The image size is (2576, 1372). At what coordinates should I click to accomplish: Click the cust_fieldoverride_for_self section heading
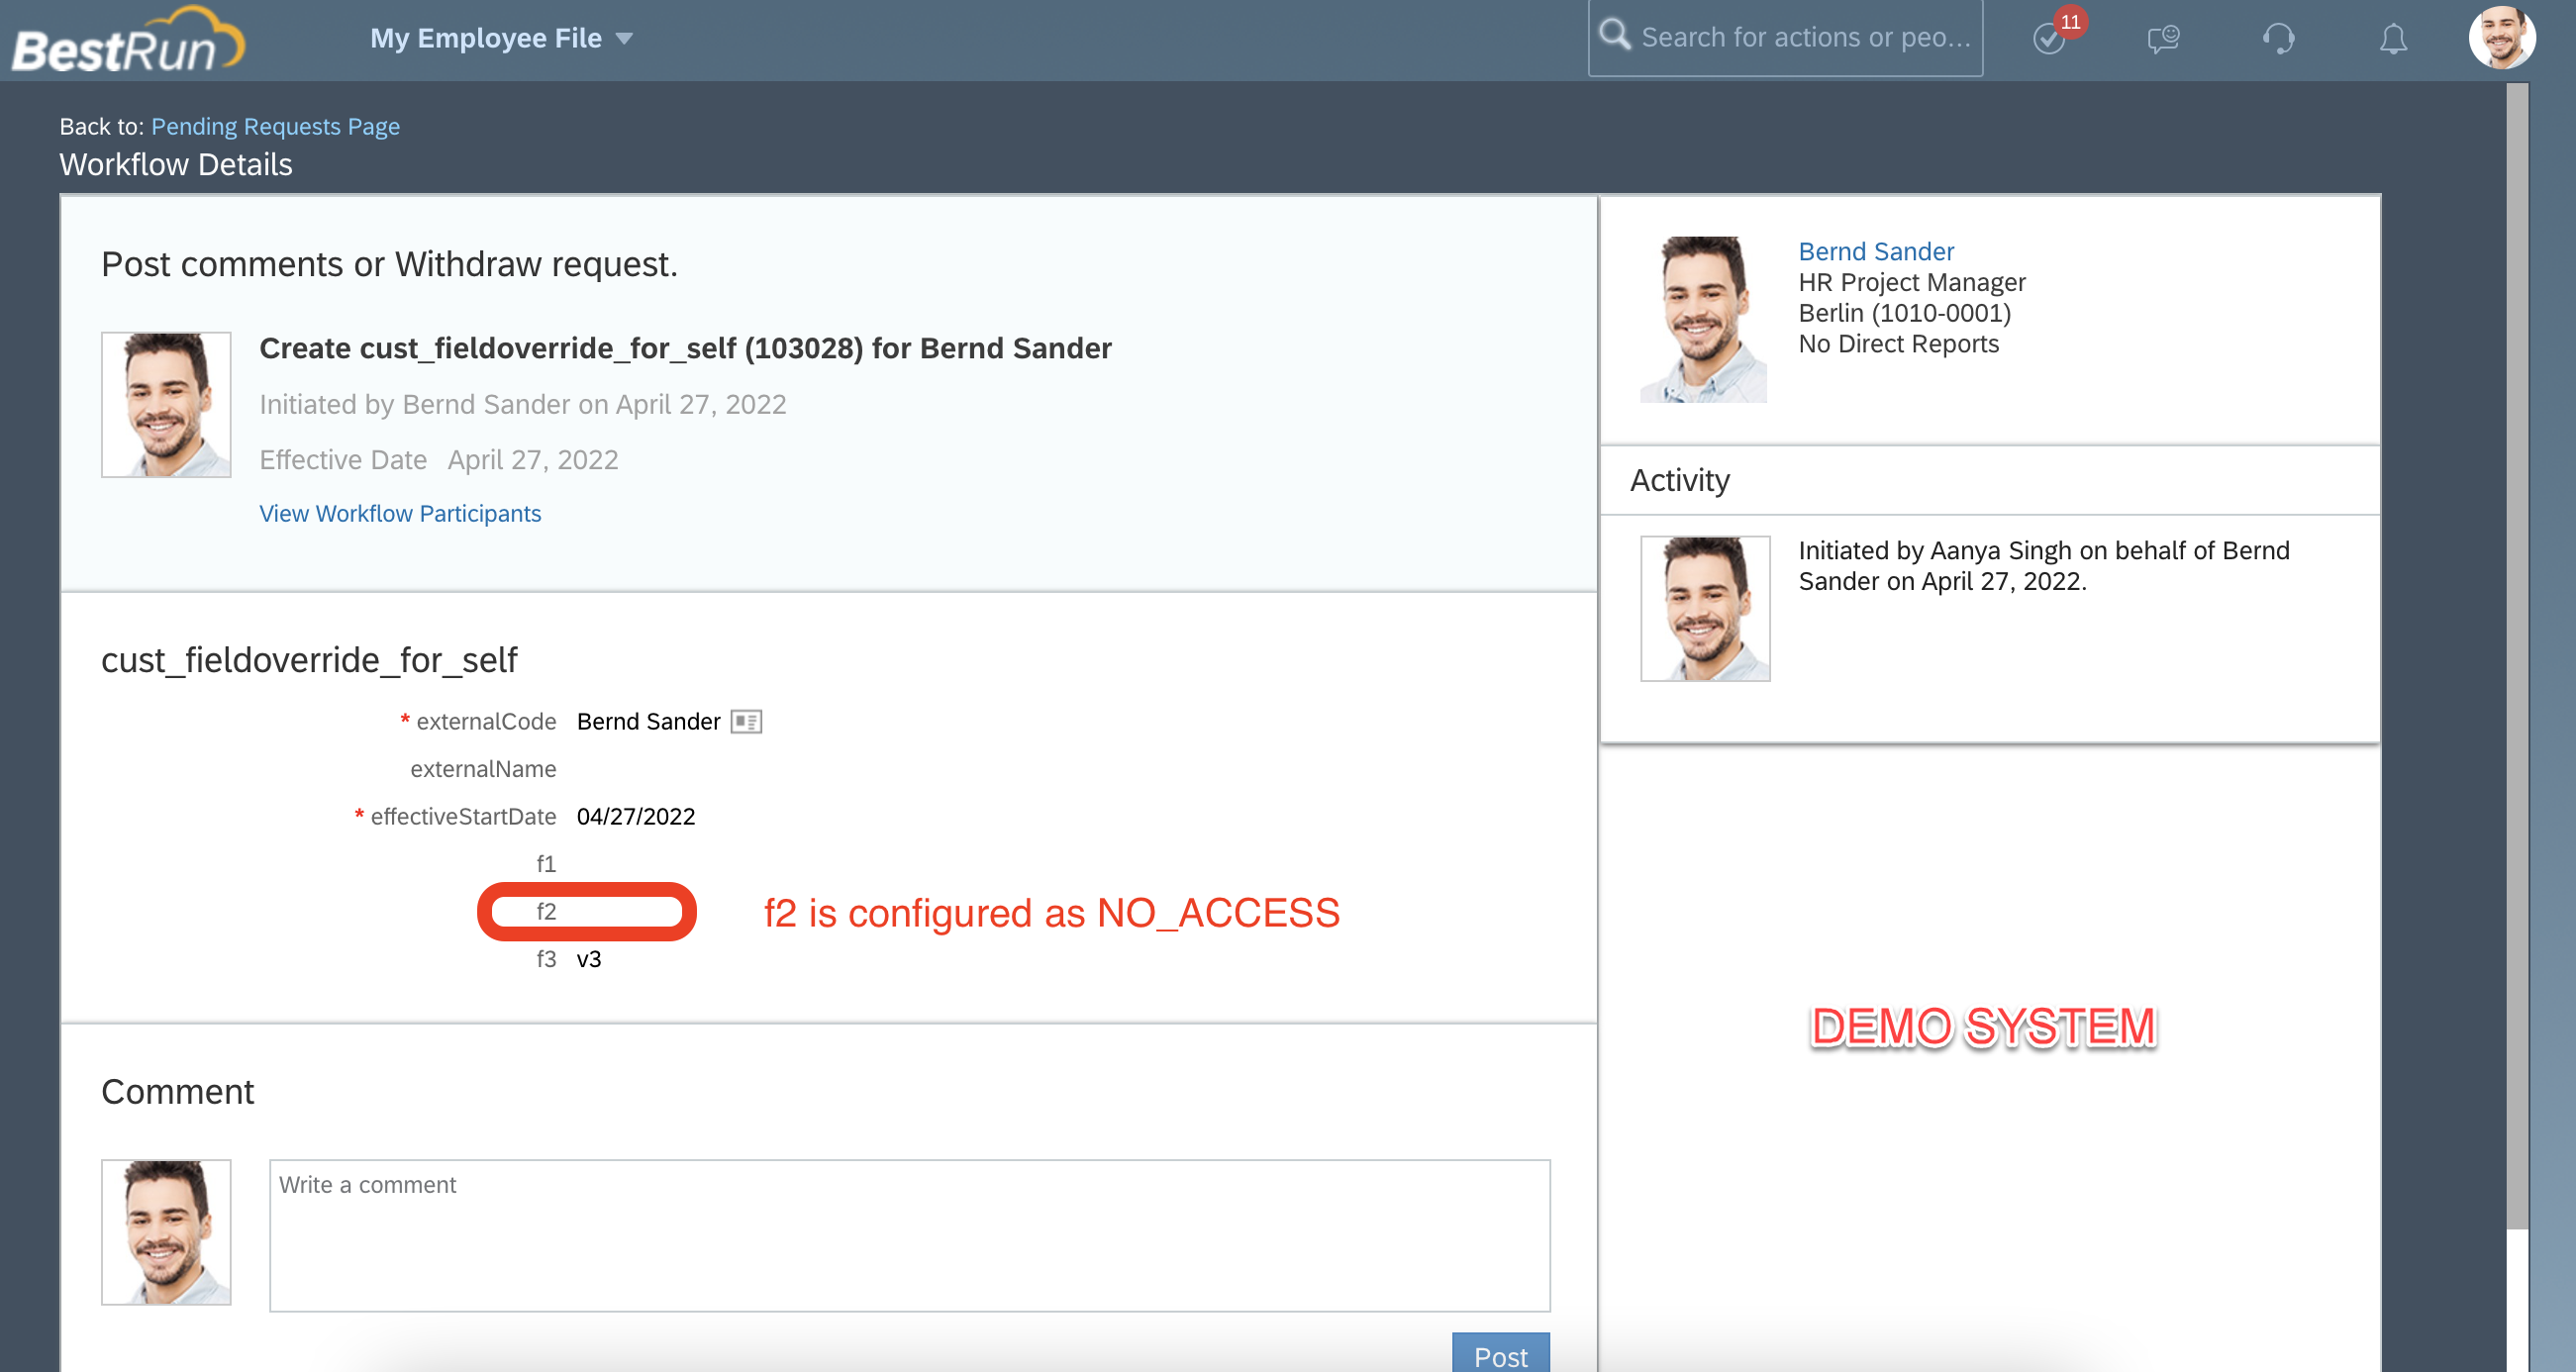pos(309,660)
